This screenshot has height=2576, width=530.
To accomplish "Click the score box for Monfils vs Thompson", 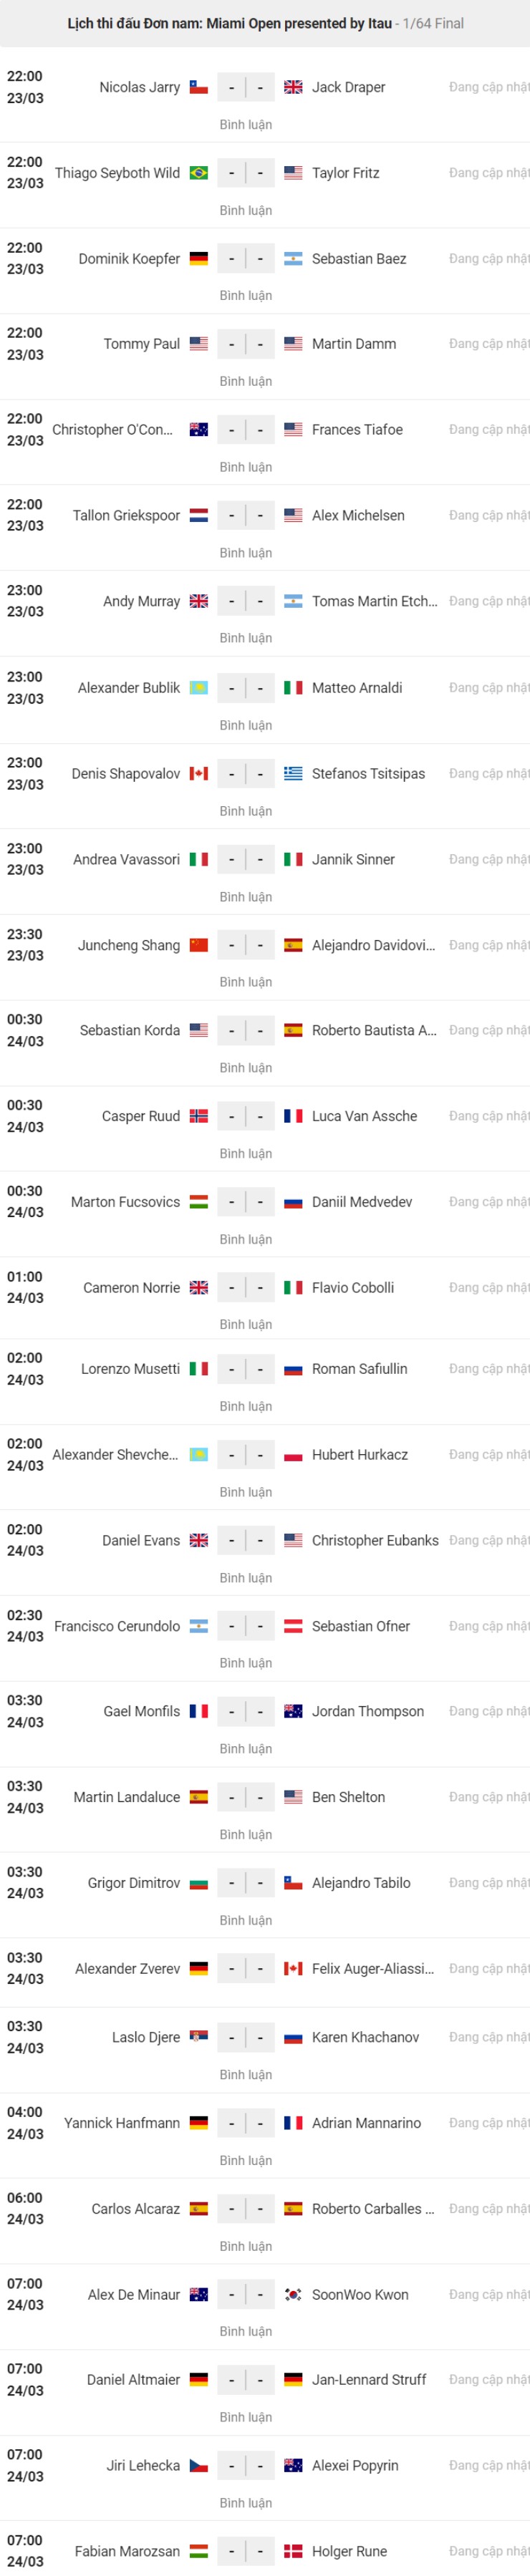I will 246,1711.
